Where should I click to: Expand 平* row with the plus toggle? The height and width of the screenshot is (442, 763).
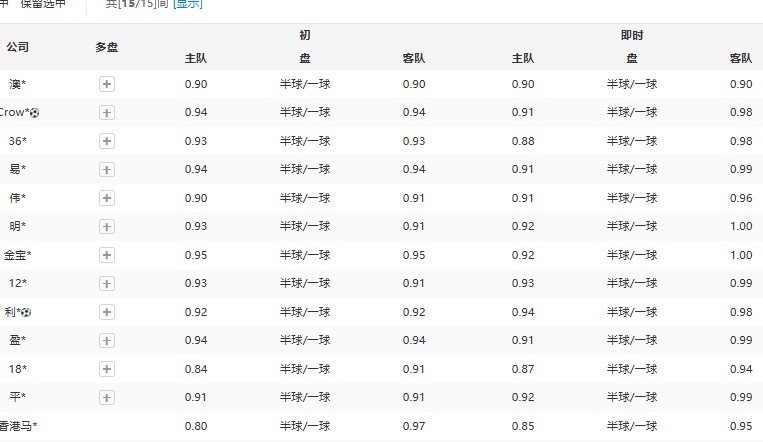tap(107, 398)
